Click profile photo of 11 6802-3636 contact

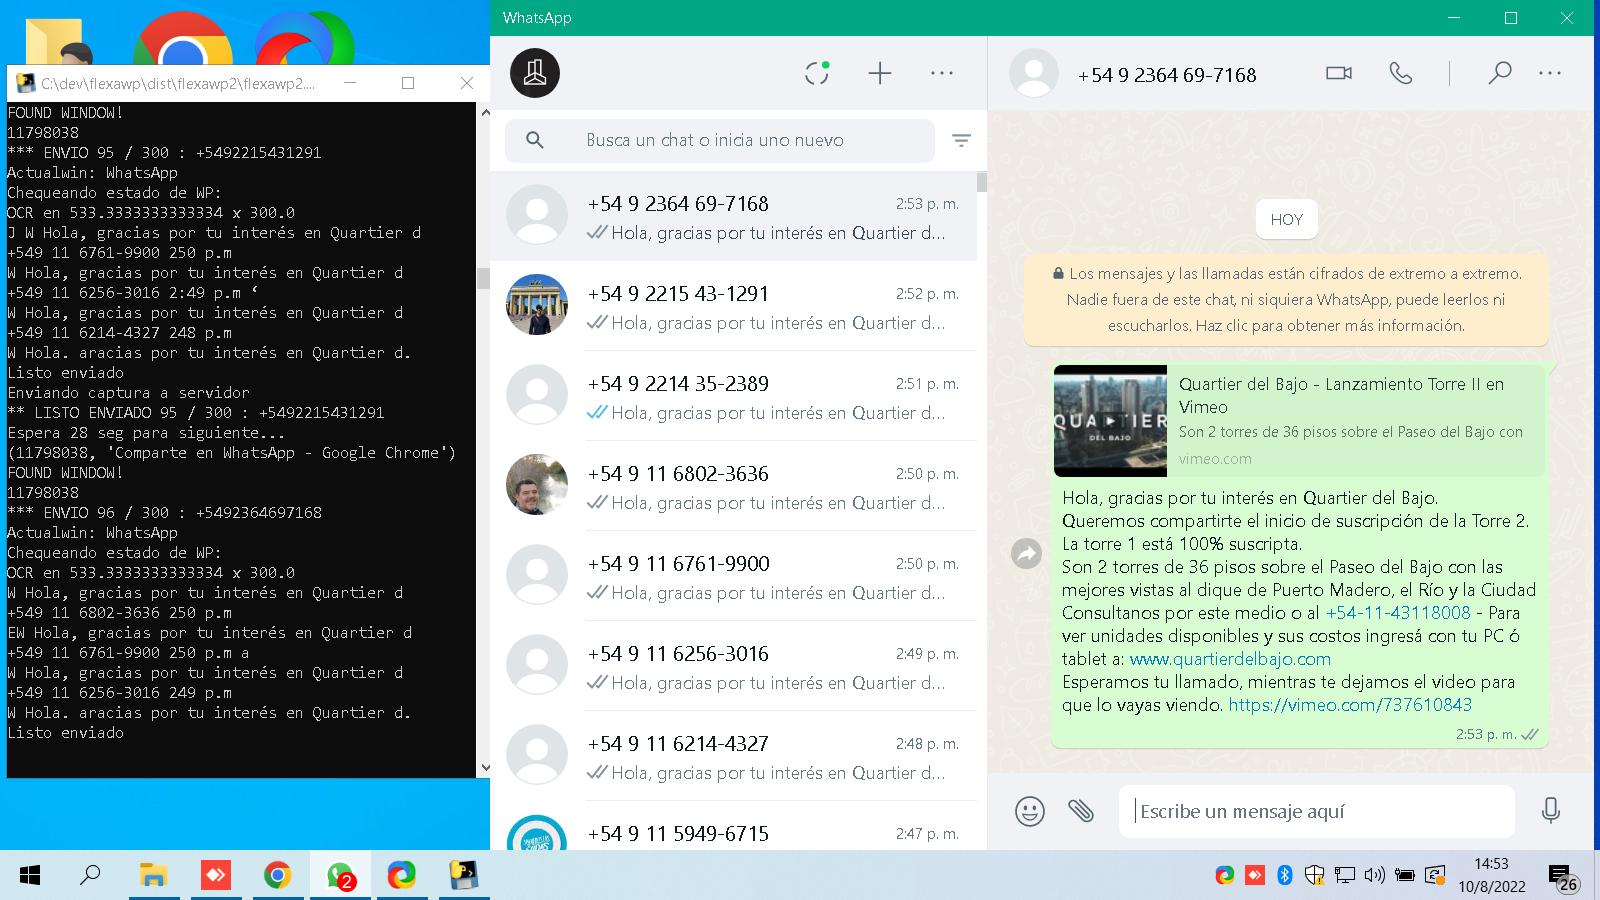[537, 484]
